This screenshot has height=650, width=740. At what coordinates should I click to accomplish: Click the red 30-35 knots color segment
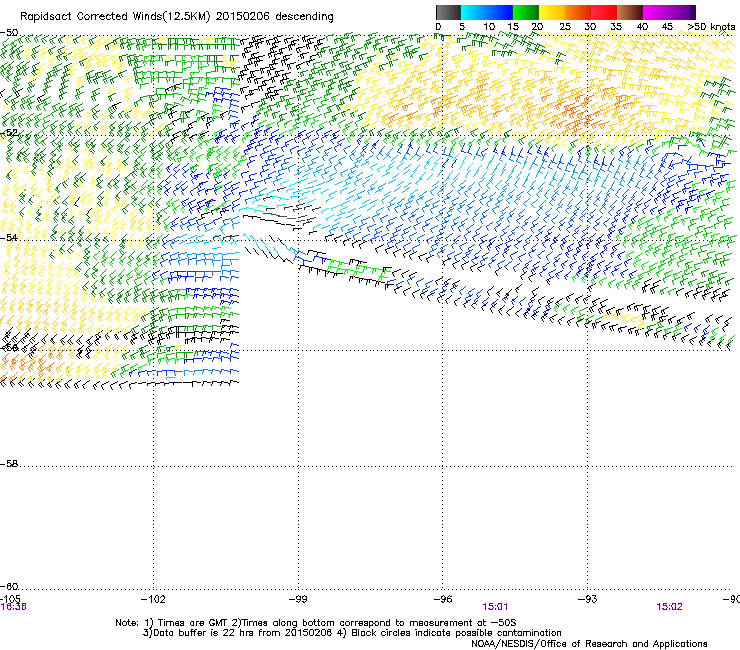click(604, 12)
